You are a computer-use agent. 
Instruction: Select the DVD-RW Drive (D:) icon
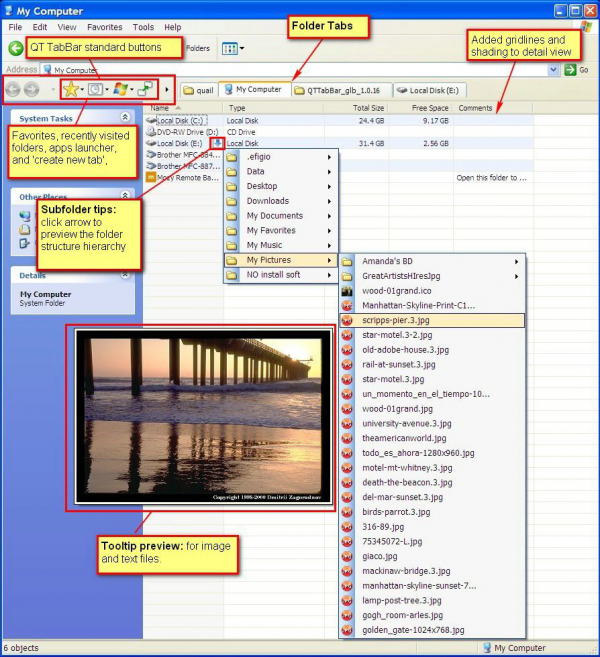tap(151, 132)
